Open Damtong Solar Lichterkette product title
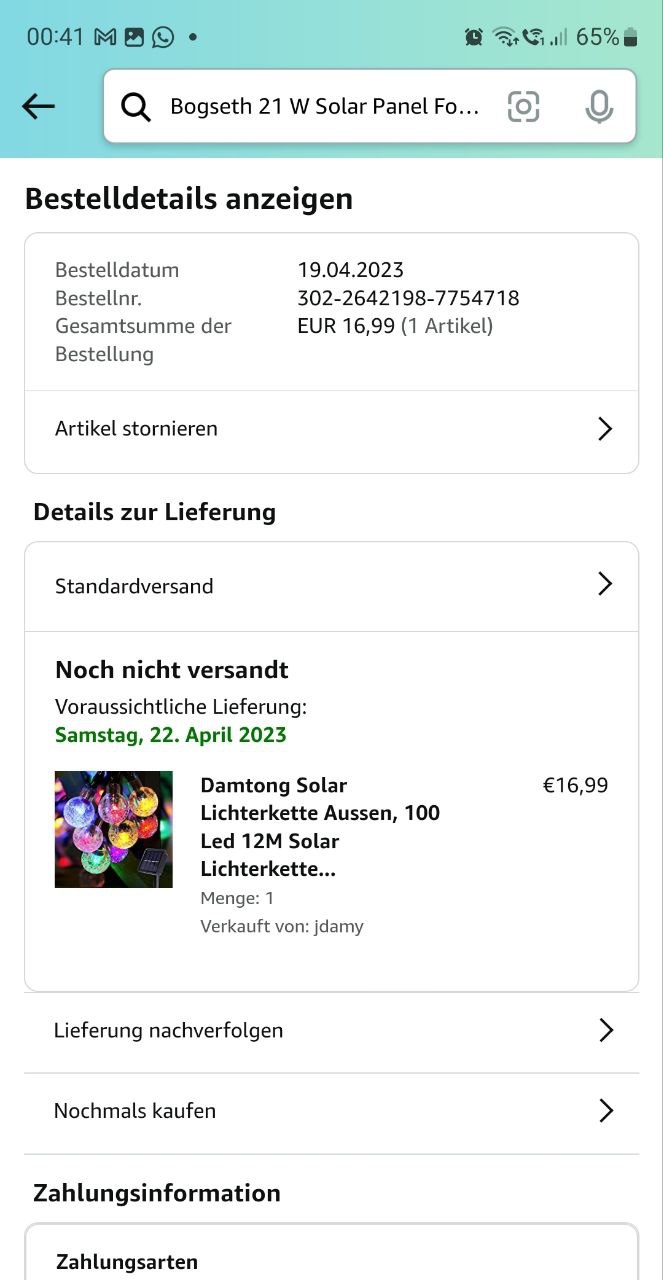This screenshot has height=1280, width=663. tap(320, 826)
